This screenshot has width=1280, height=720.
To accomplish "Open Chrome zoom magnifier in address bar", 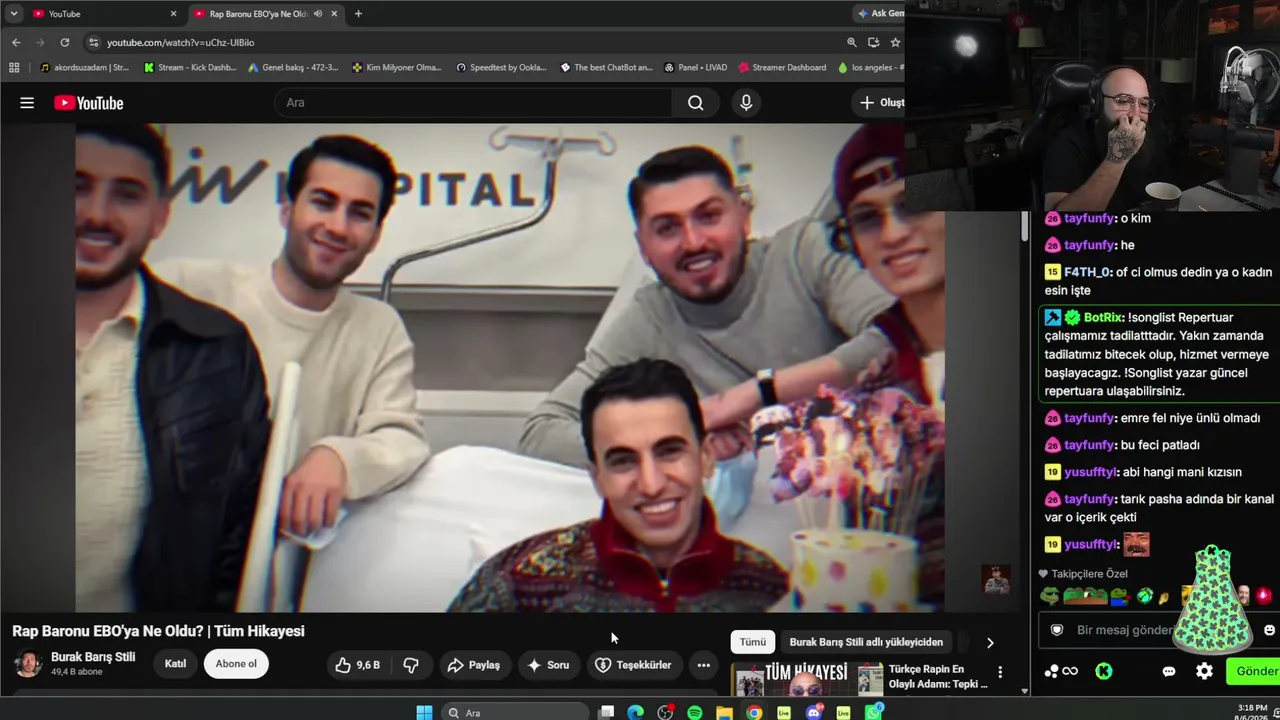I will coord(852,42).
